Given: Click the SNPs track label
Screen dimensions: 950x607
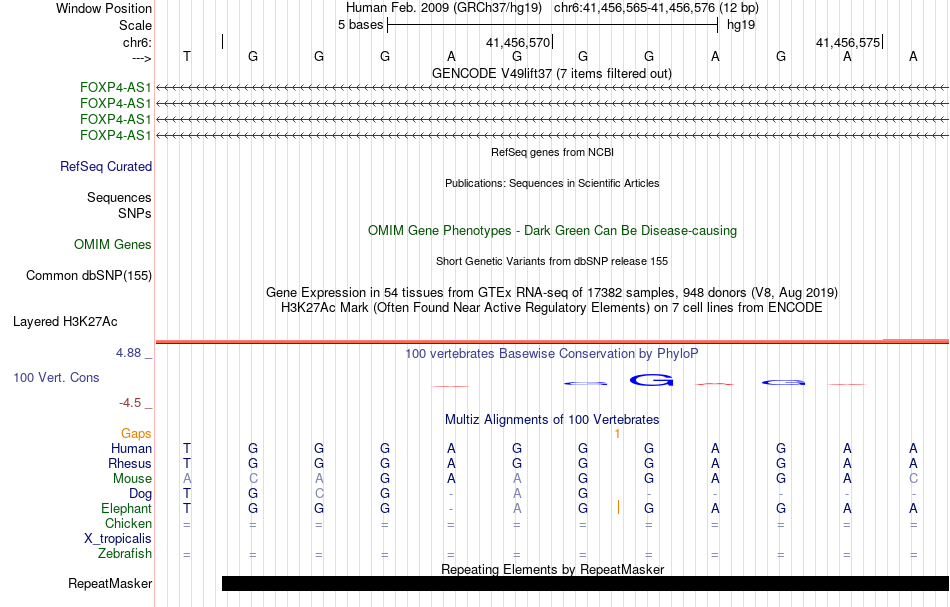Looking at the screenshot, I should pyautogui.click(x=135, y=213).
